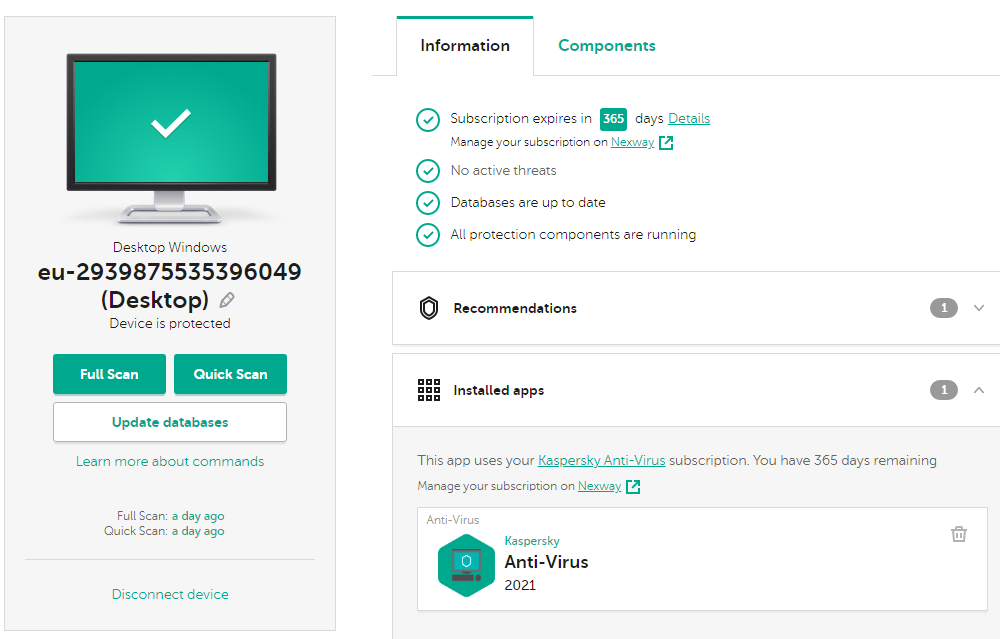Click the No active threats checkmark icon

point(428,171)
